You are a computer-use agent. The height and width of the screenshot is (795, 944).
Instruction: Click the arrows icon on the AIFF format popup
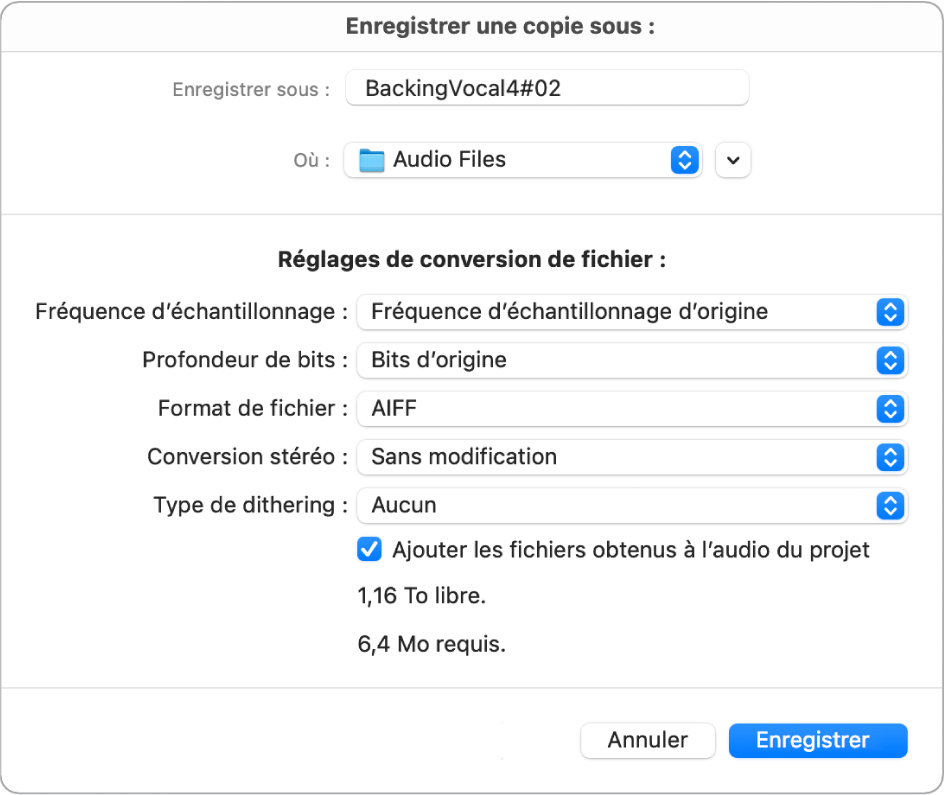point(891,409)
